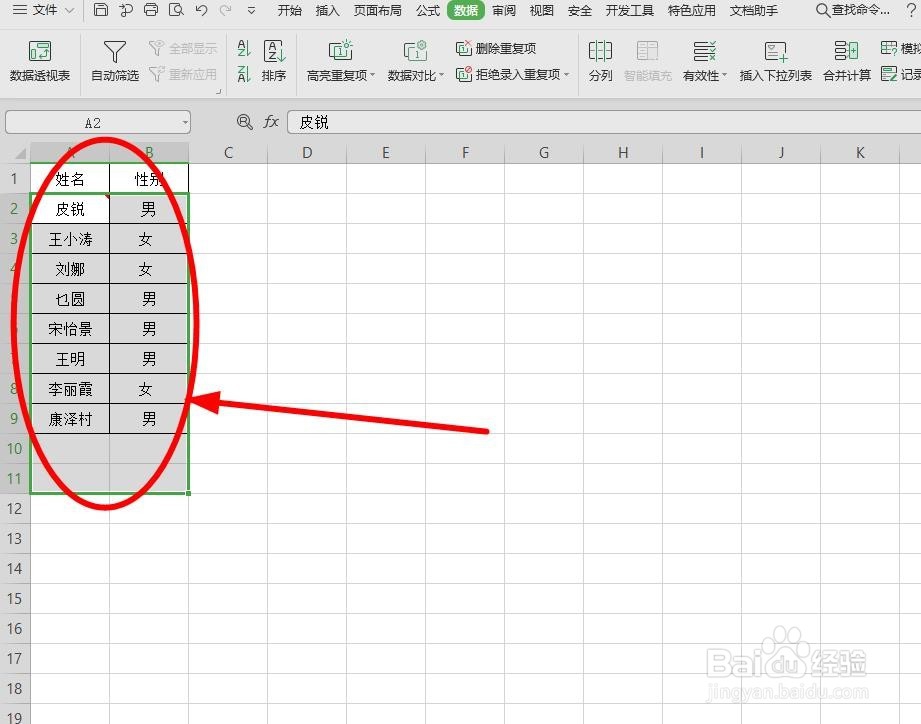Click the Print Preview icon
The image size is (921, 724).
pyautogui.click(x=176, y=10)
